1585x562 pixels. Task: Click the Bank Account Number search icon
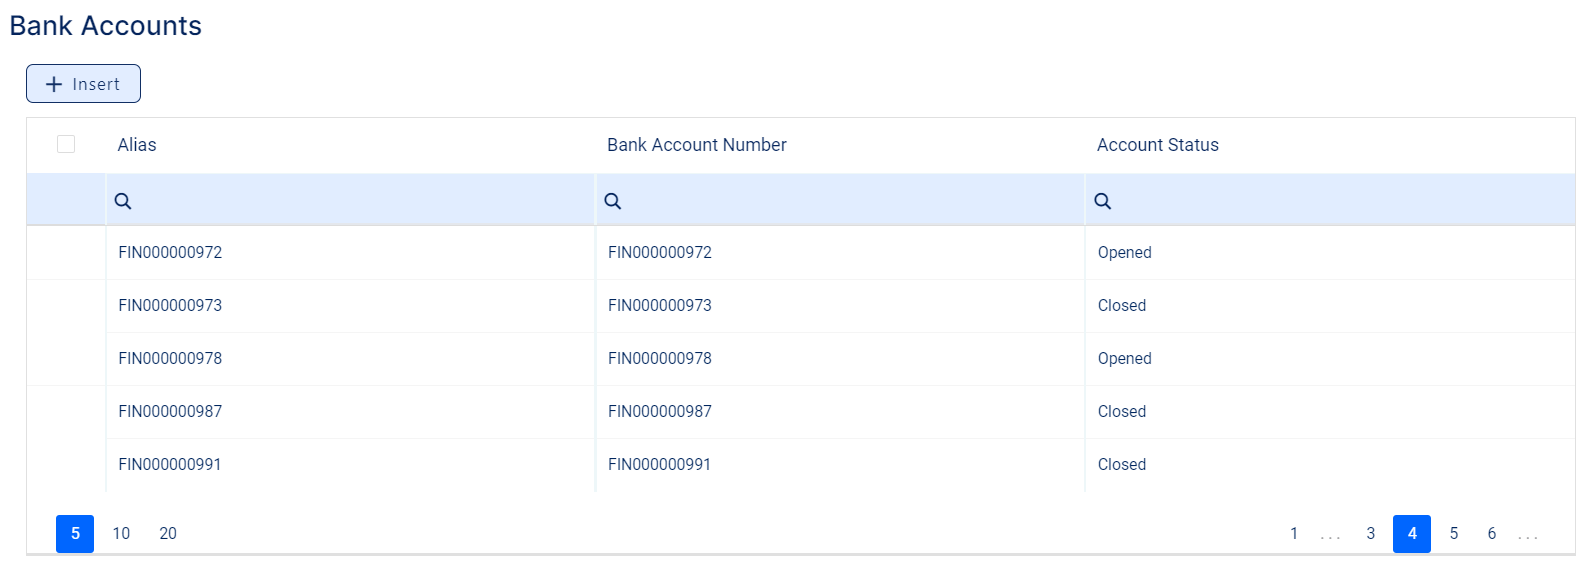click(x=613, y=201)
